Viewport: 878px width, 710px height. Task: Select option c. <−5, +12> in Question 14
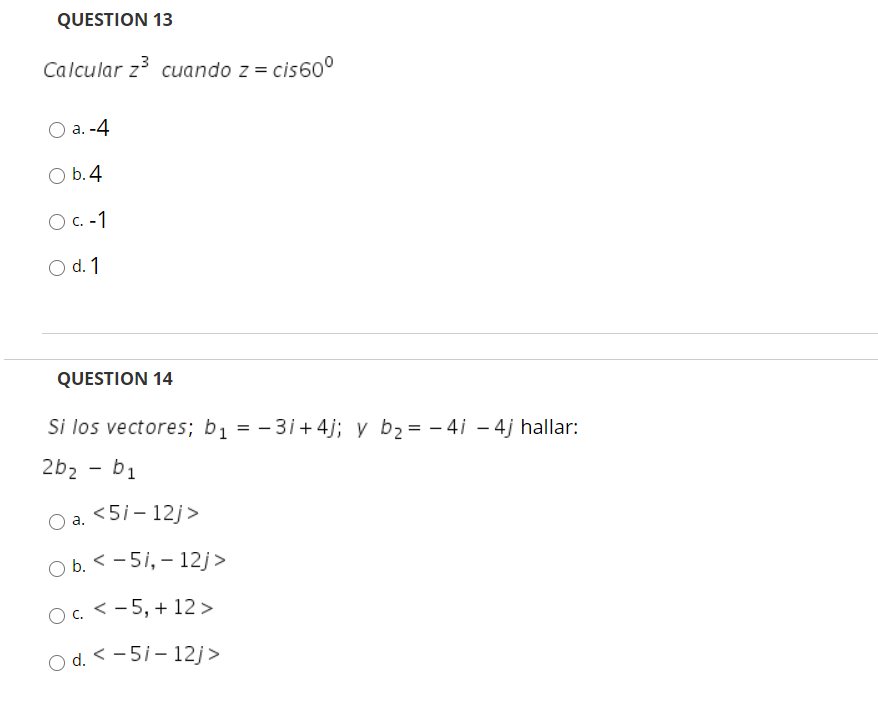(x=56, y=614)
